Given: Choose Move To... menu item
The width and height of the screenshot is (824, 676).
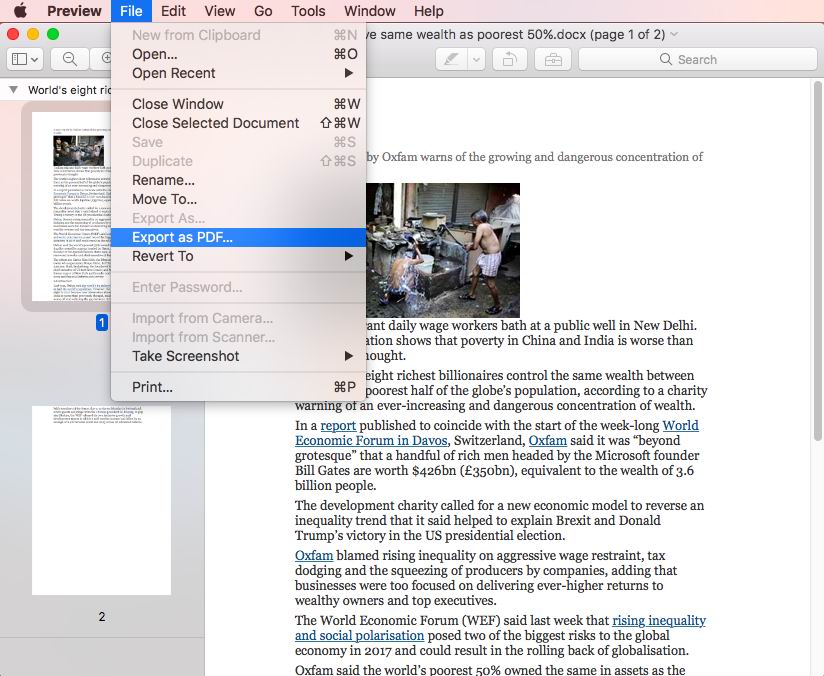Looking at the screenshot, I should [239, 199].
